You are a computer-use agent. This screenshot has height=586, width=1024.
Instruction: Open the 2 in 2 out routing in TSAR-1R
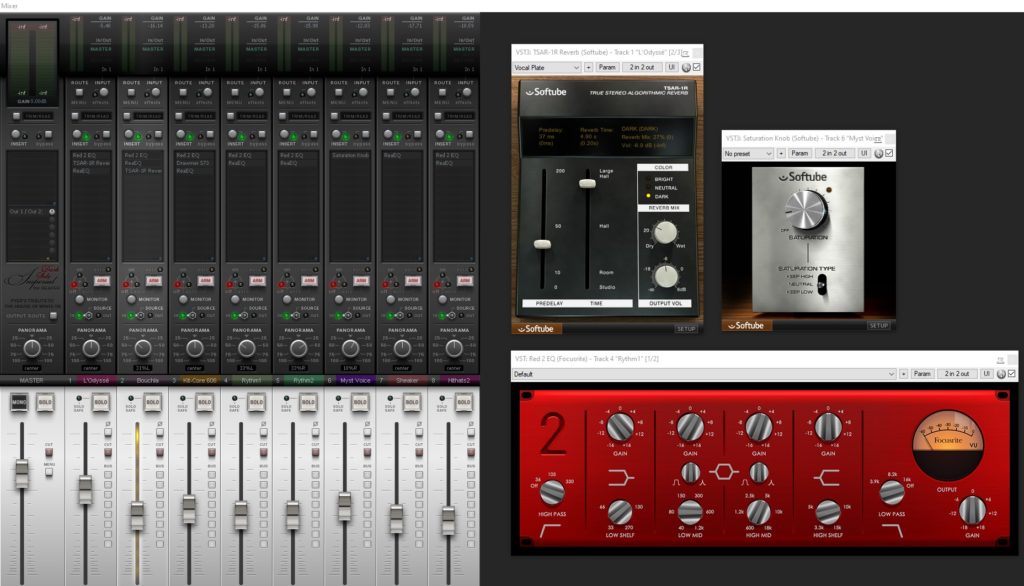(641, 67)
